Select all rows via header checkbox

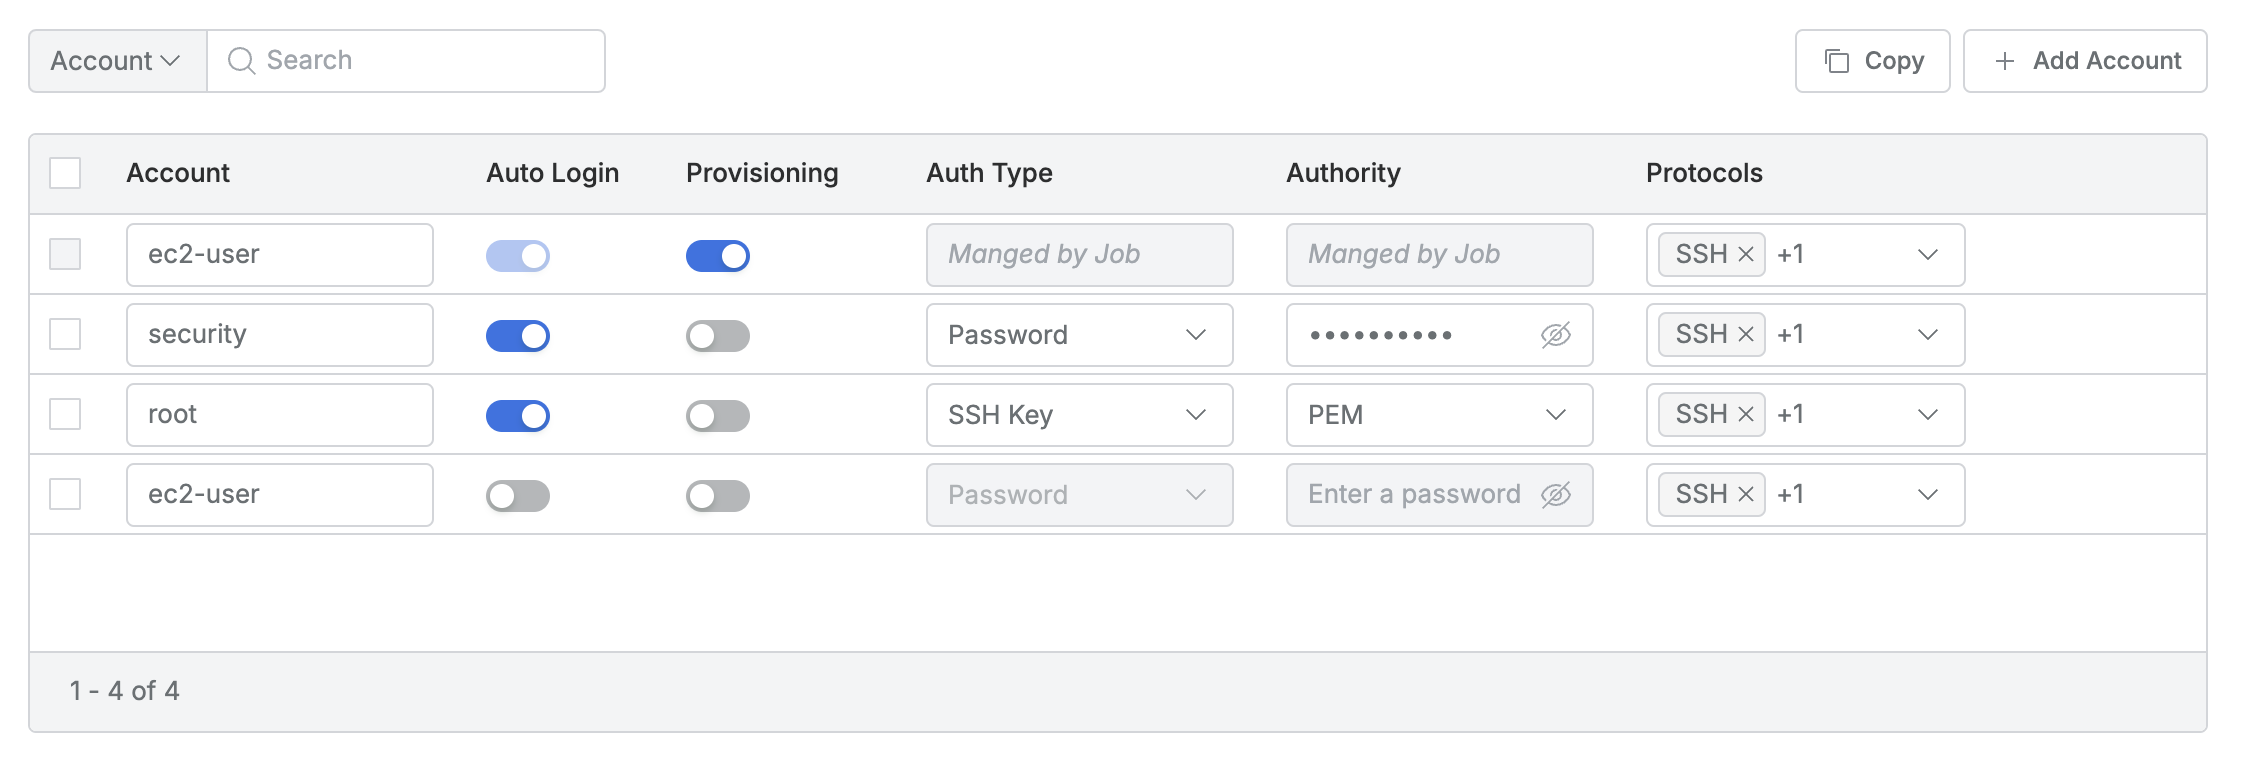(x=65, y=173)
